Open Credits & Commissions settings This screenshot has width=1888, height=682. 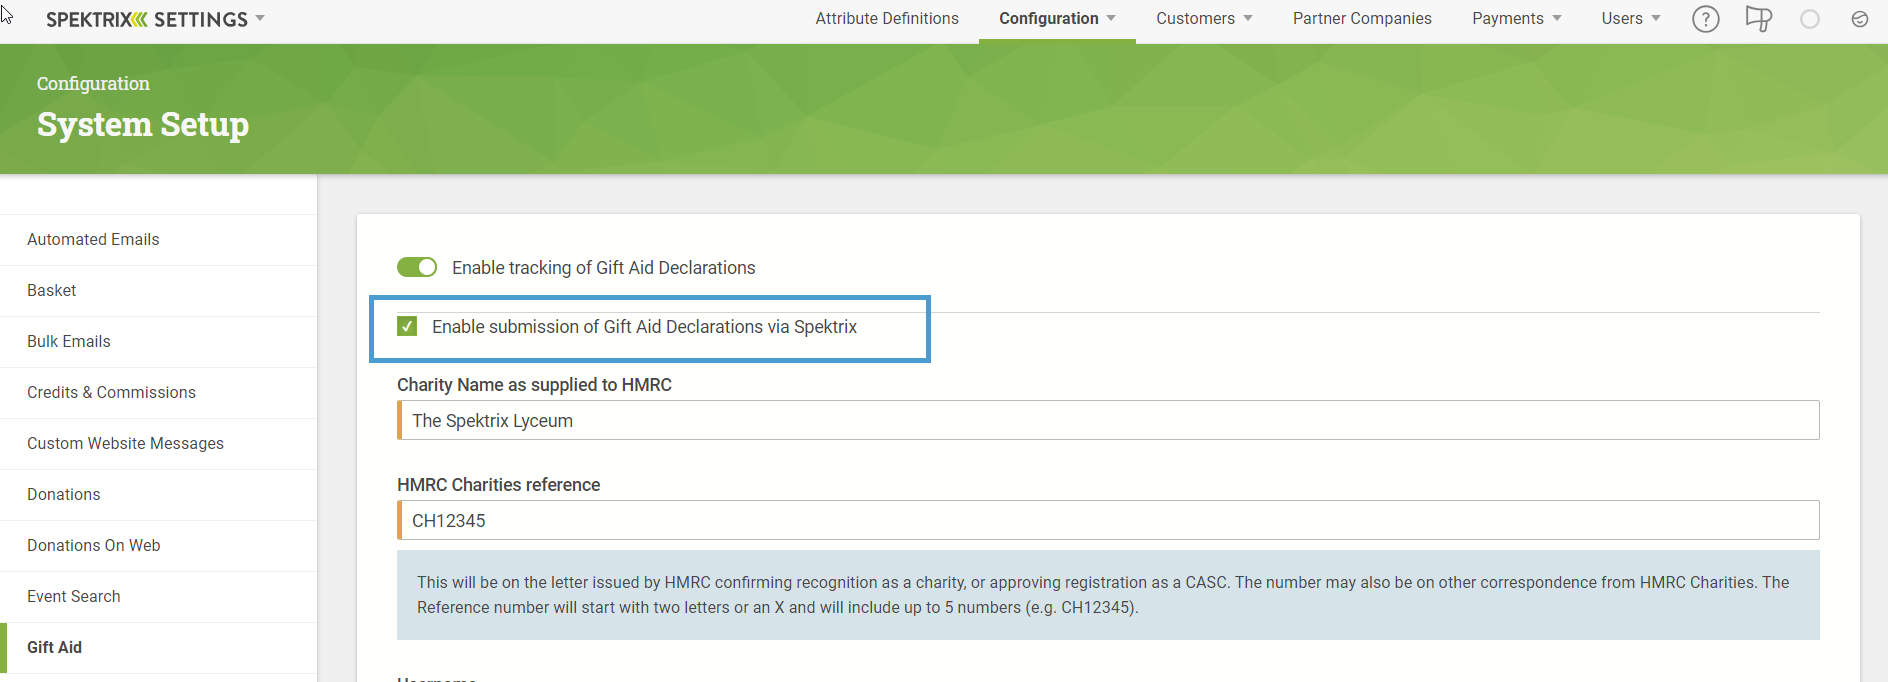pos(159,393)
